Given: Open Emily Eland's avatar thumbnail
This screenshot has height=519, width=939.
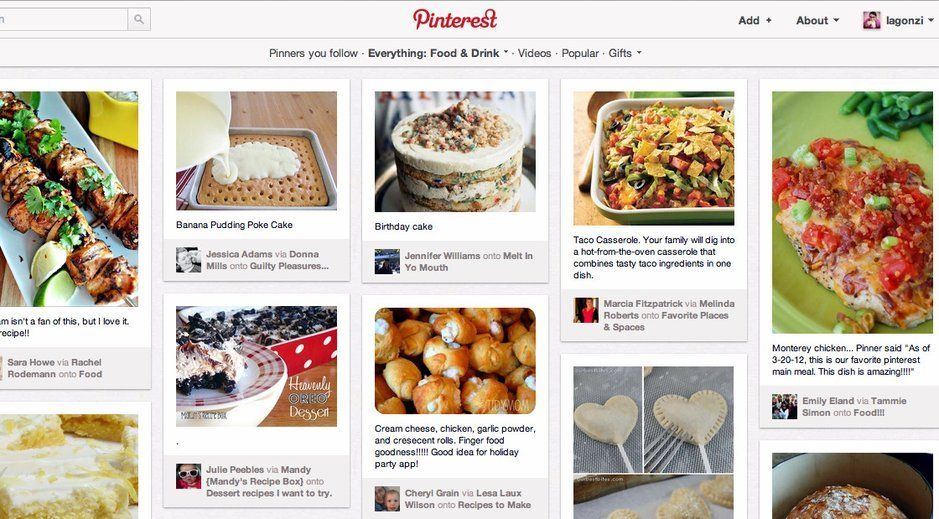Looking at the screenshot, I should click(784, 406).
